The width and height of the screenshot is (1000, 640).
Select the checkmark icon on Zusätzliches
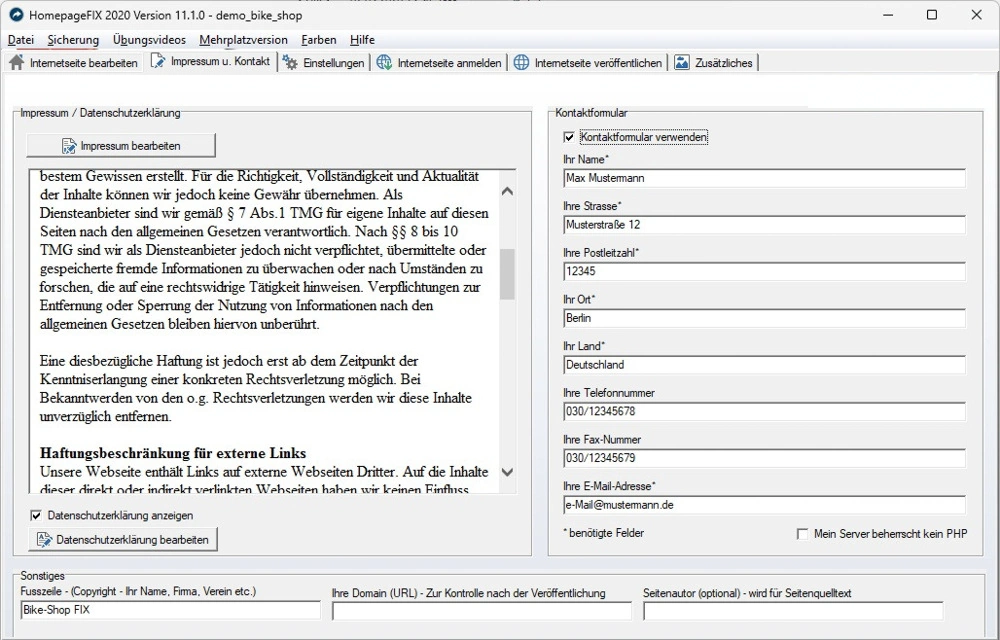682,61
